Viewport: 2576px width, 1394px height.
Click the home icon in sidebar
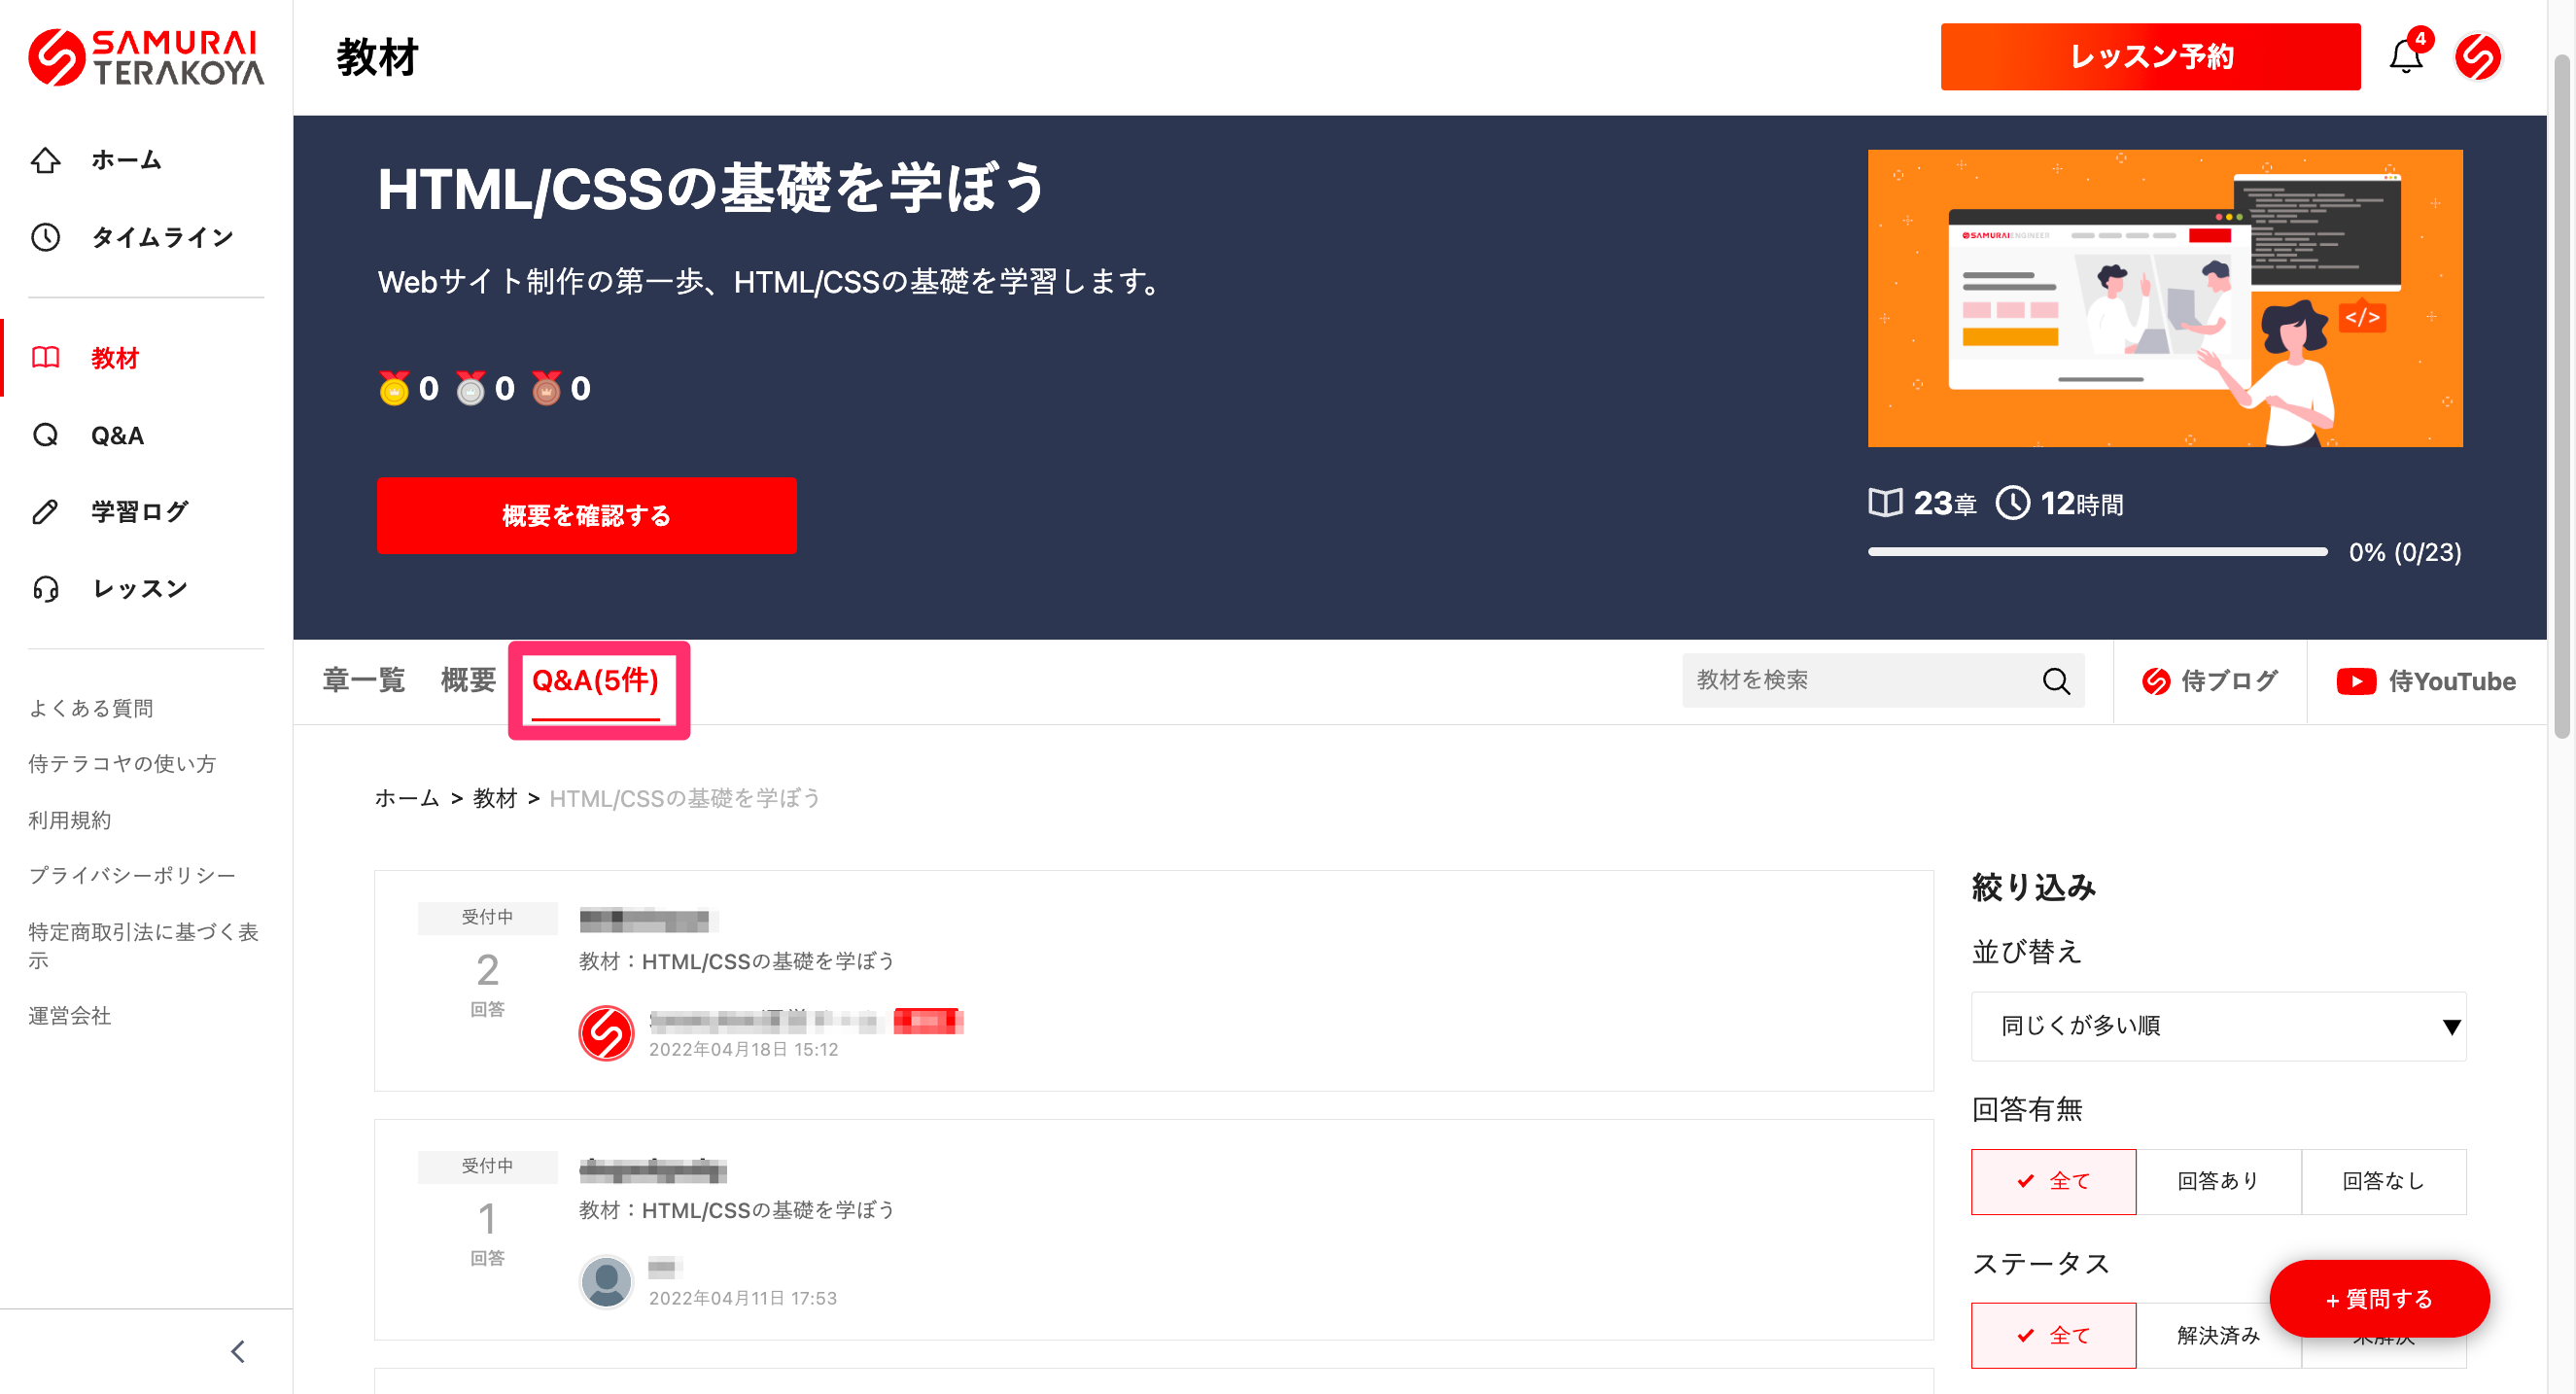(46, 160)
